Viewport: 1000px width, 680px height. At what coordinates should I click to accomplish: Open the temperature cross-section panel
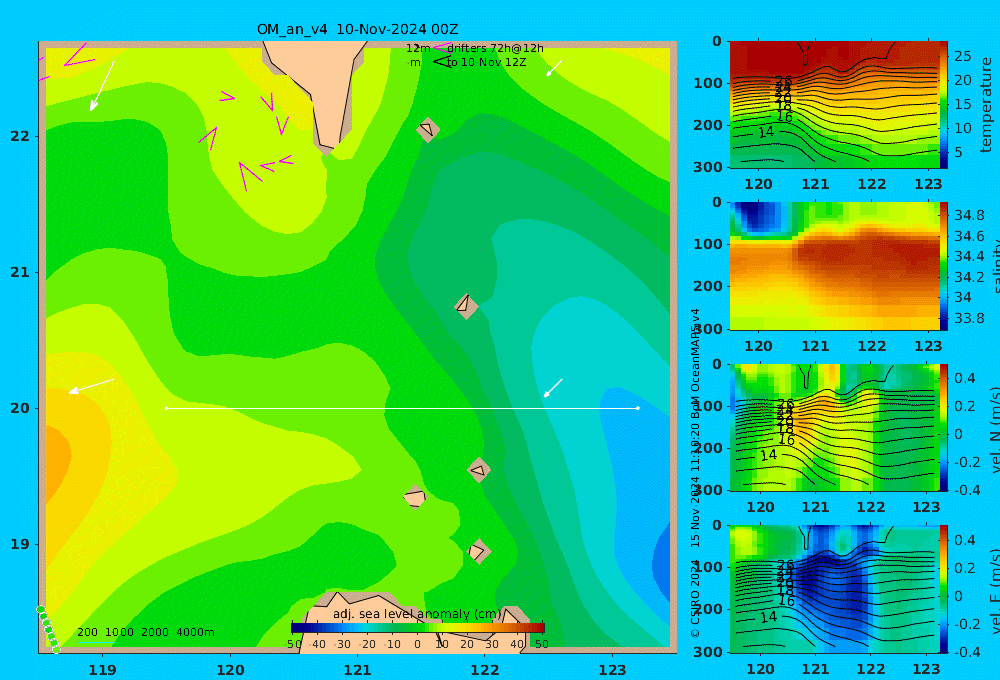pos(834,105)
